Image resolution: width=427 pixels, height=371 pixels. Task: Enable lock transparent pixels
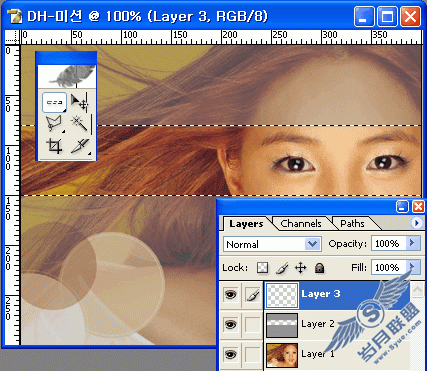(x=263, y=268)
